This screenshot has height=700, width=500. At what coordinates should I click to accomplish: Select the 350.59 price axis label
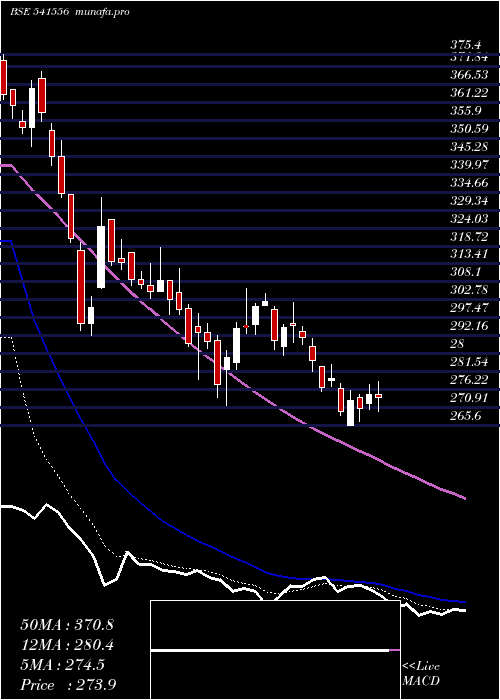pyautogui.click(x=469, y=129)
